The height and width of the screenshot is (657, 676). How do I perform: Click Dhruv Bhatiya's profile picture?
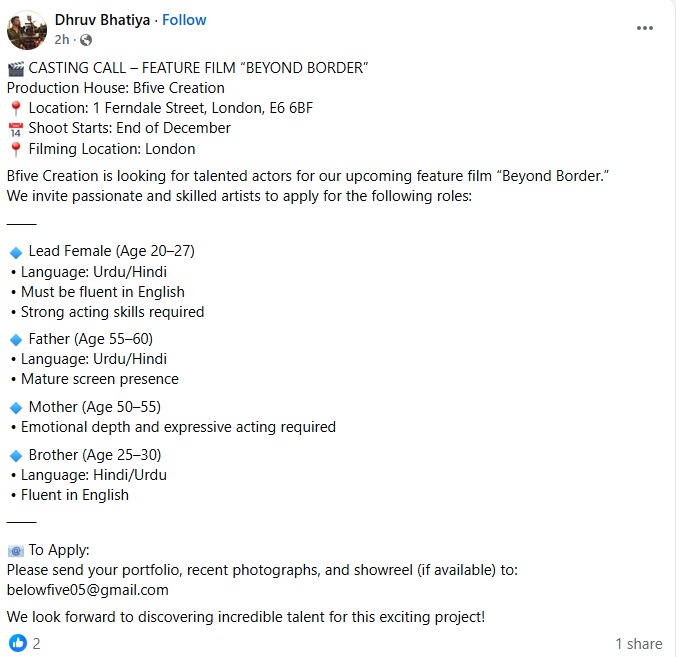(x=27, y=30)
